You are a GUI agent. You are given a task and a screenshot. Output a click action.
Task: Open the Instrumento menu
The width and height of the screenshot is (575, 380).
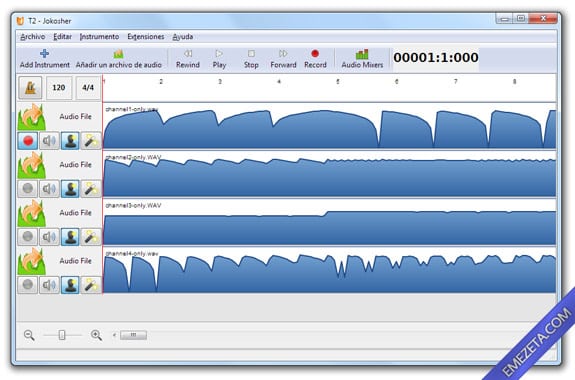click(99, 37)
